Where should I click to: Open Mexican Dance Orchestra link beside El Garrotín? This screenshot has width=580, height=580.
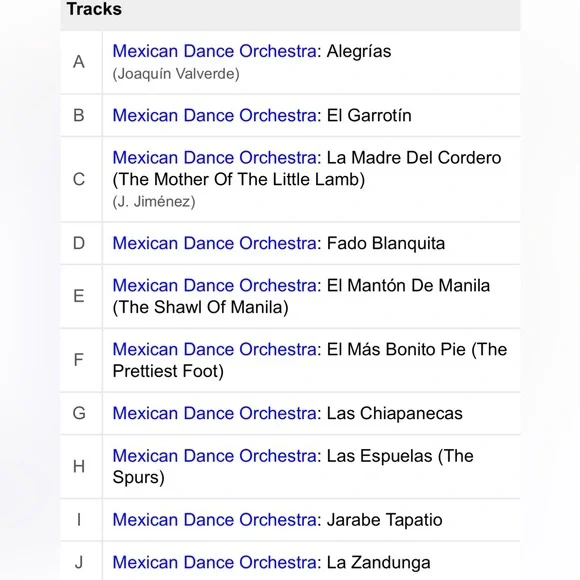214,115
